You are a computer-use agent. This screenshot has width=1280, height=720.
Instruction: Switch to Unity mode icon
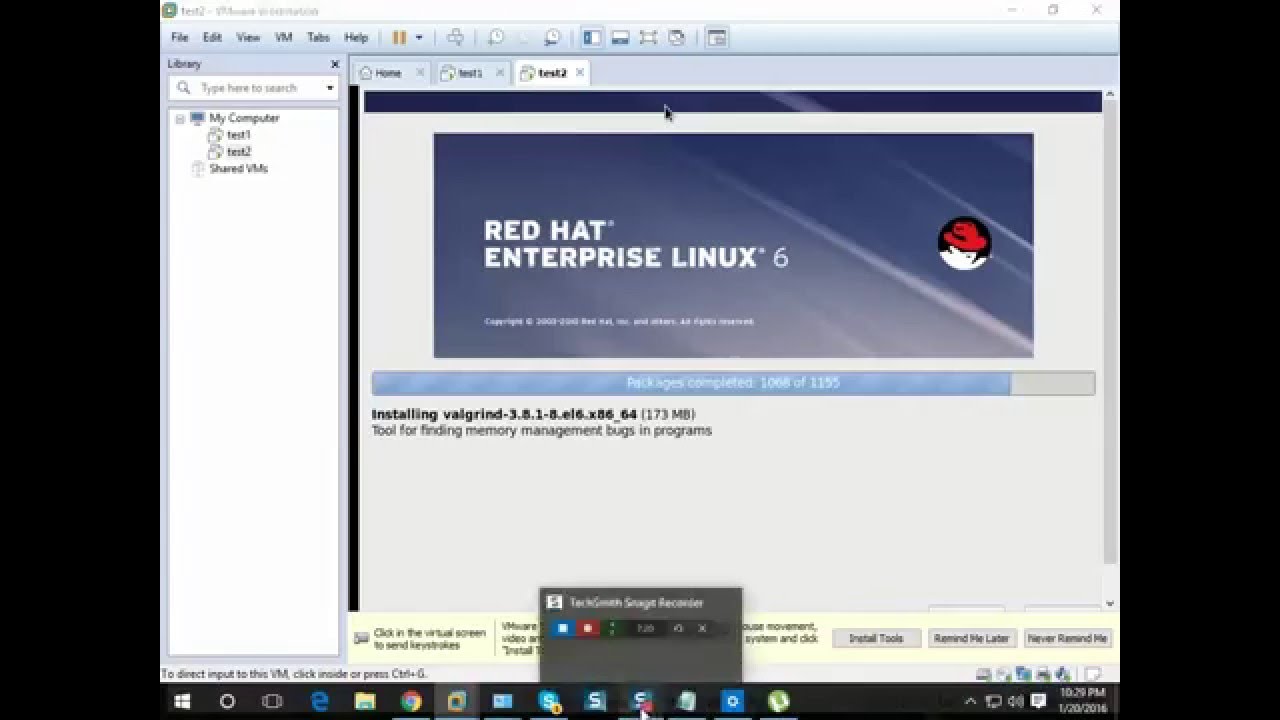tap(677, 38)
